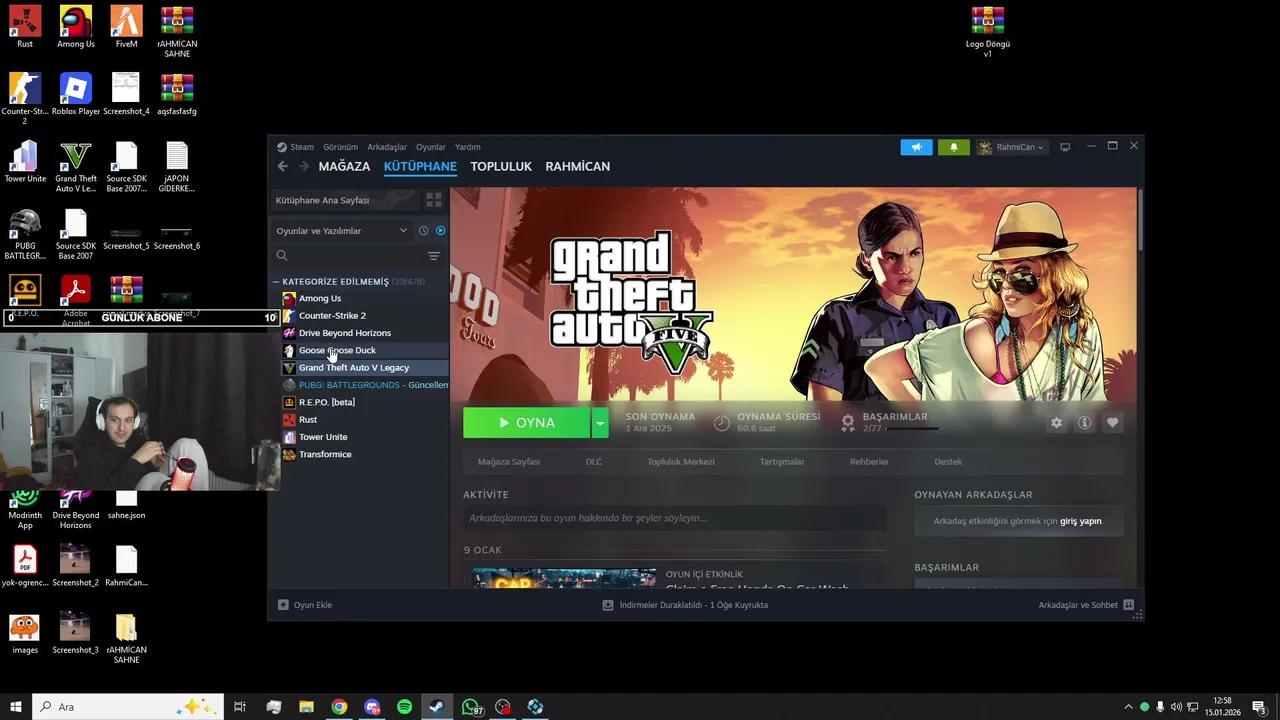Open Chrome from the taskbar
This screenshot has height=720, width=1280.
[x=339, y=707]
